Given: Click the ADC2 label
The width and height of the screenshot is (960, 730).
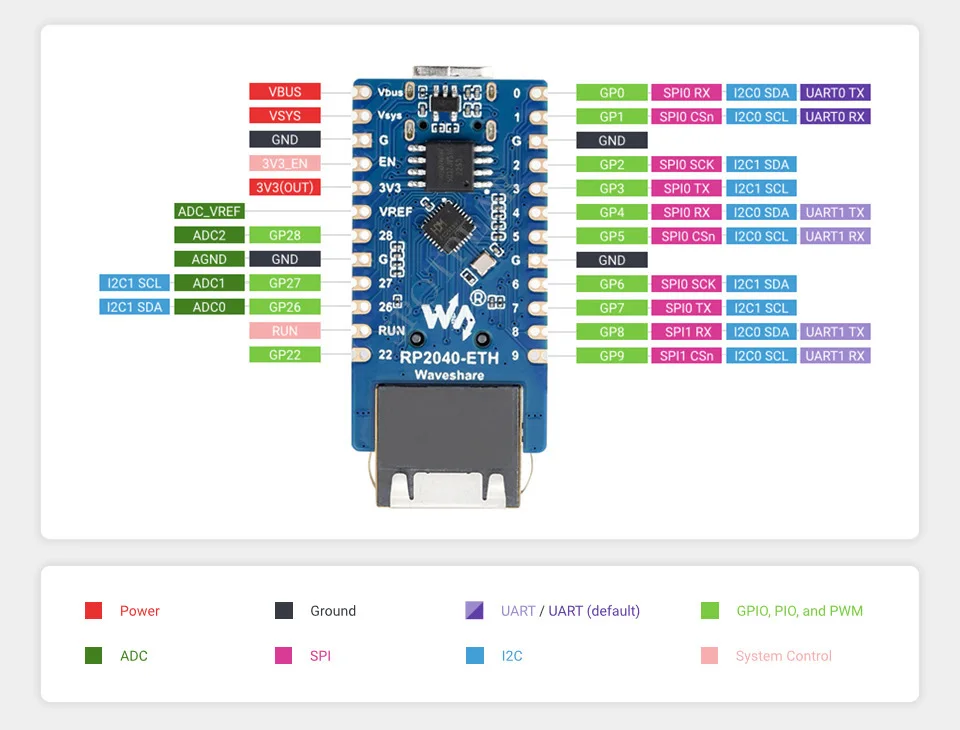Looking at the screenshot, I should click(x=209, y=235).
